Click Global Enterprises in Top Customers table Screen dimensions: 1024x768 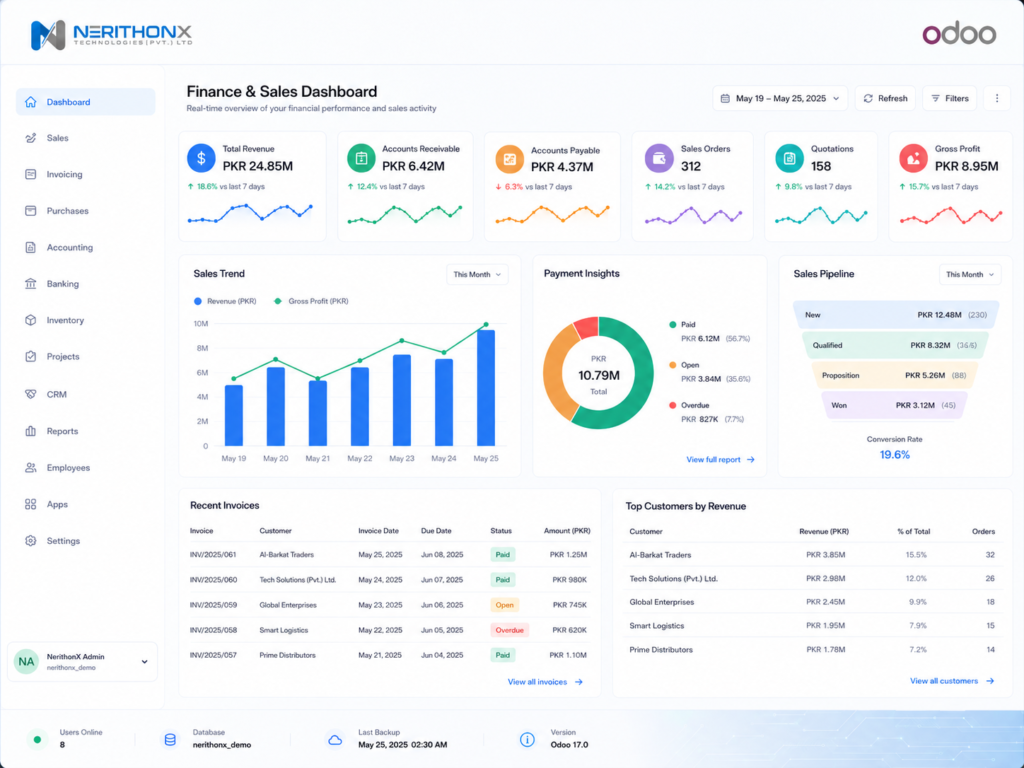tap(662, 602)
